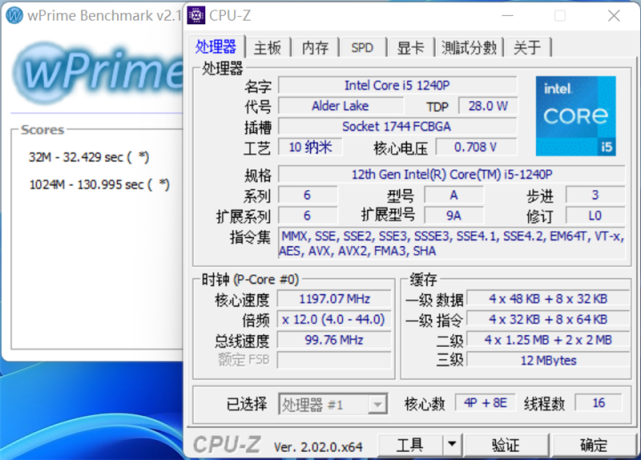Click the 验证 button

point(506,444)
